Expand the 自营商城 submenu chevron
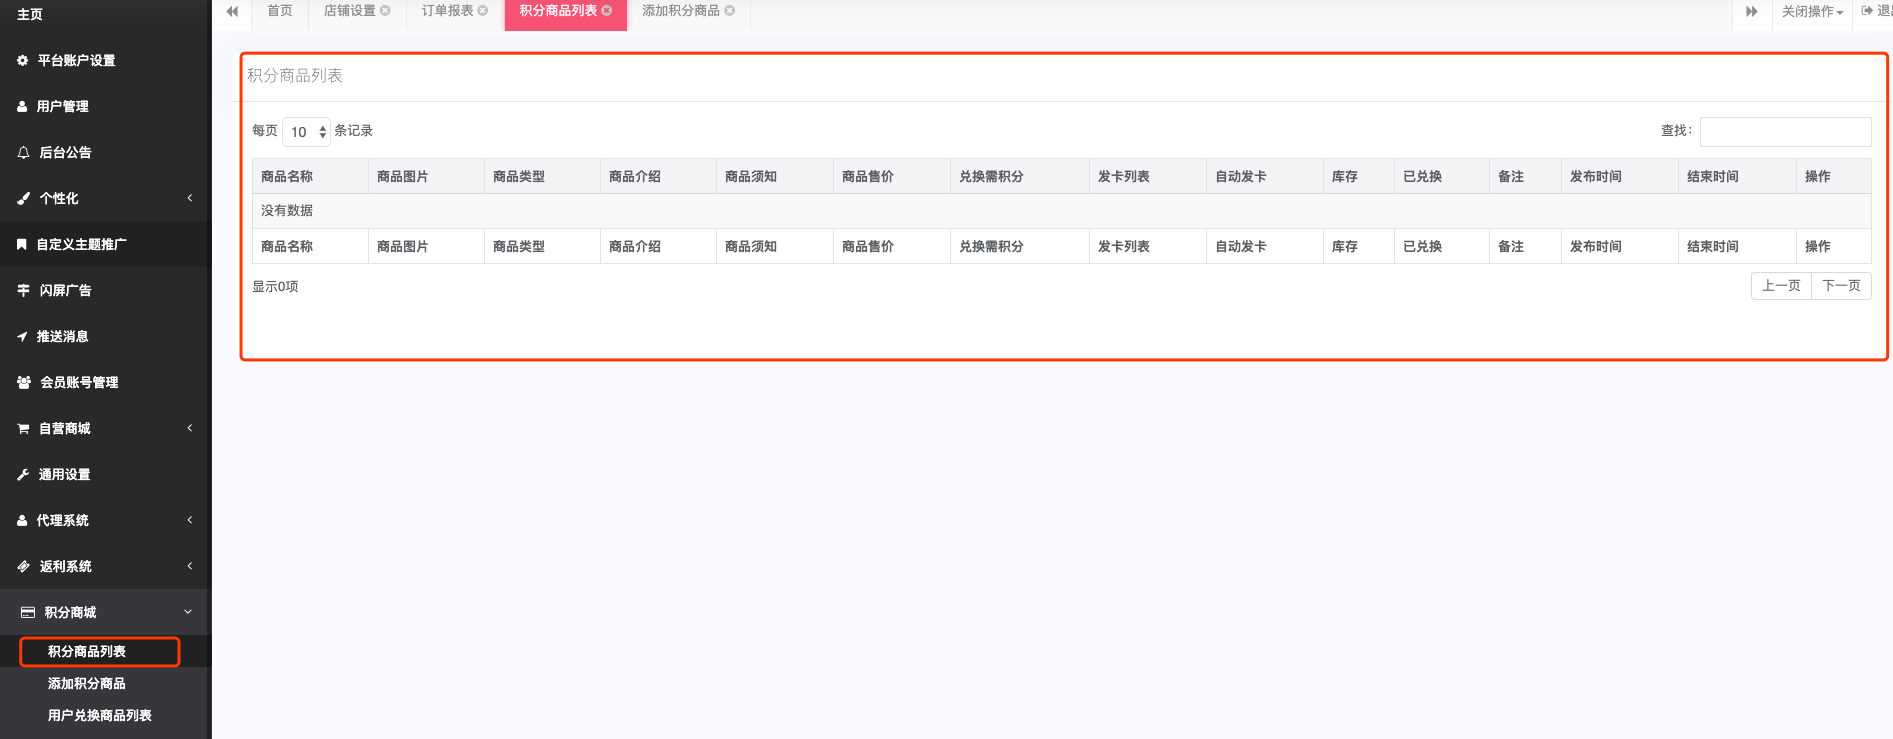Image resolution: width=1893 pixels, height=739 pixels. pos(190,428)
